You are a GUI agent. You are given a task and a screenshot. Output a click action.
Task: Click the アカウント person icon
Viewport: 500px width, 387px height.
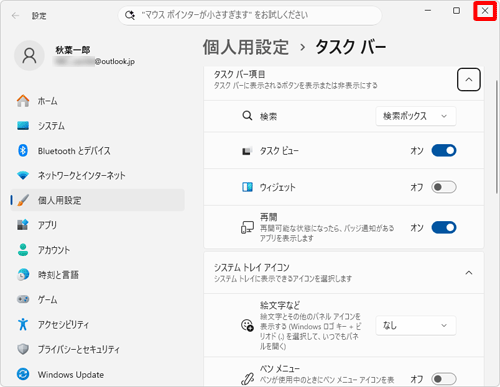tap(23, 250)
